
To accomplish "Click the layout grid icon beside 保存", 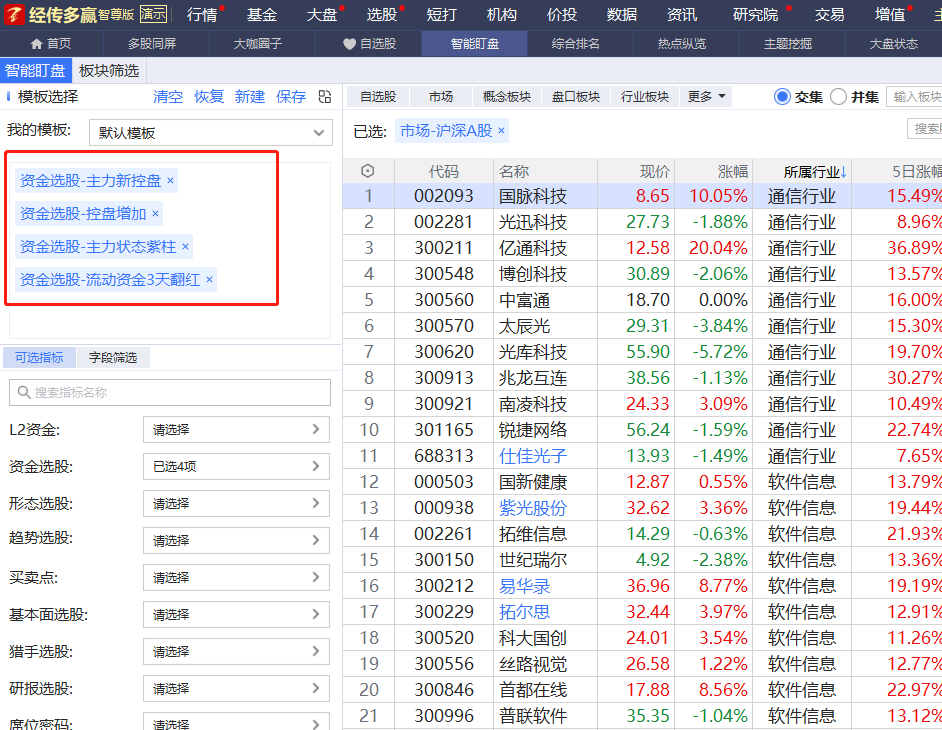I will [x=325, y=97].
